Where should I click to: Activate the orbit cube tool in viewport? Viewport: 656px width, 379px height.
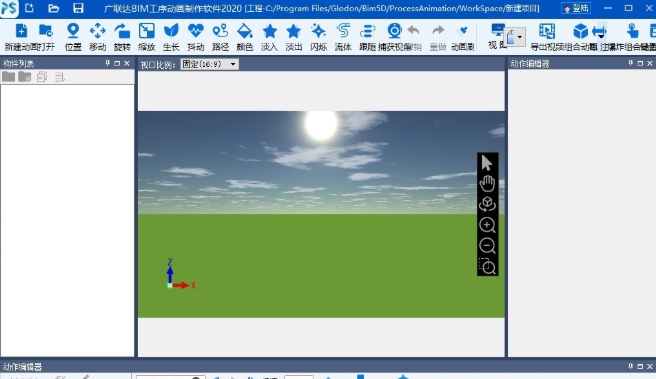(x=487, y=204)
